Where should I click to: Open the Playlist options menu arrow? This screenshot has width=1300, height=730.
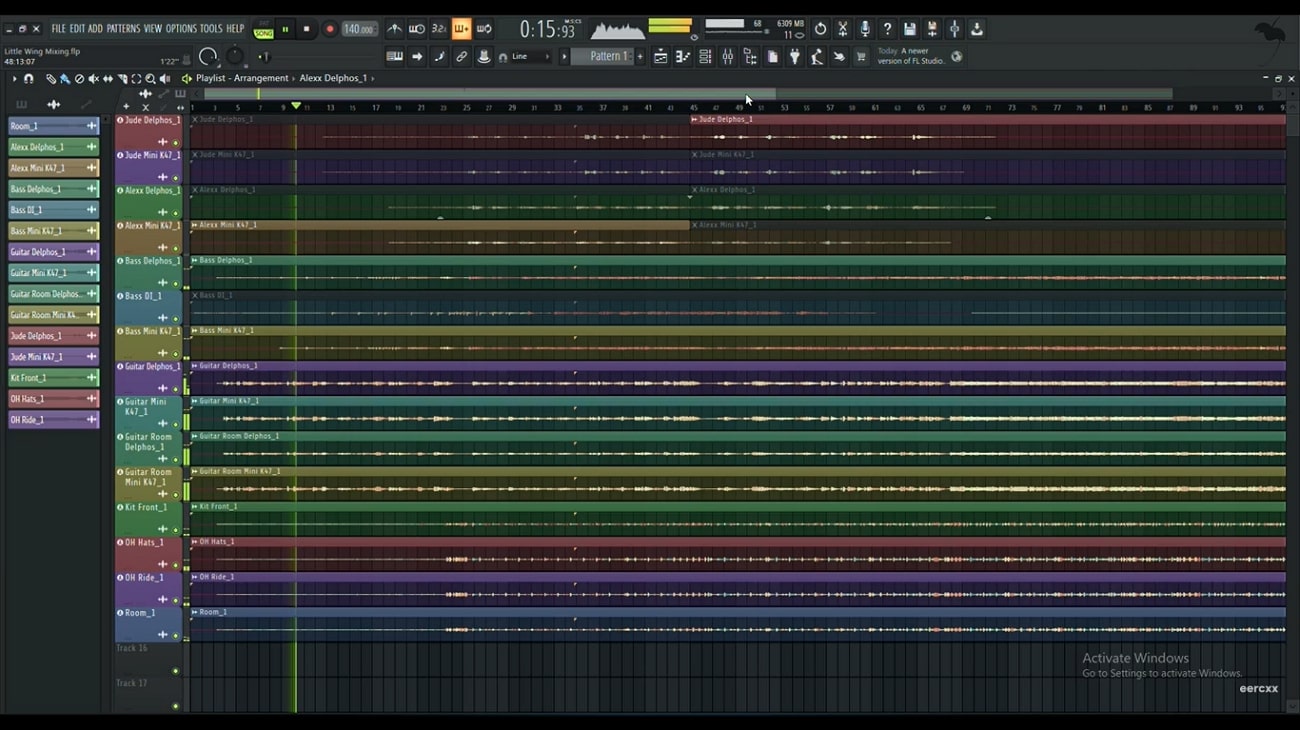[x=14, y=78]
